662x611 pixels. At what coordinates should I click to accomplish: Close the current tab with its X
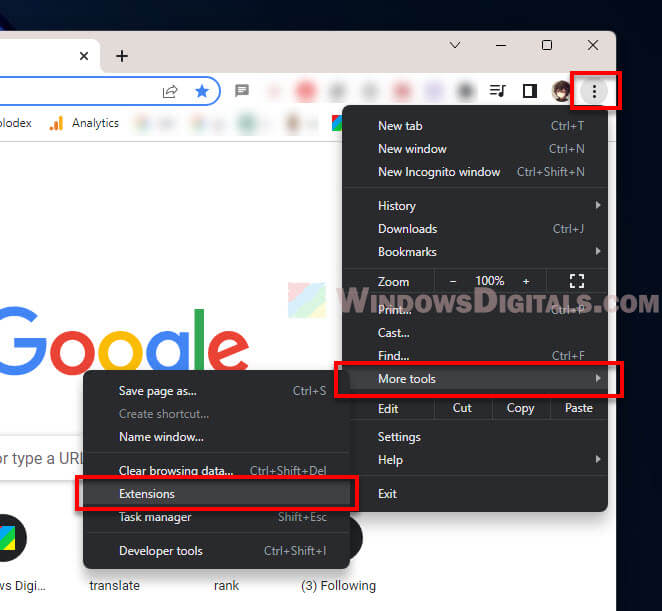(84, 56)
